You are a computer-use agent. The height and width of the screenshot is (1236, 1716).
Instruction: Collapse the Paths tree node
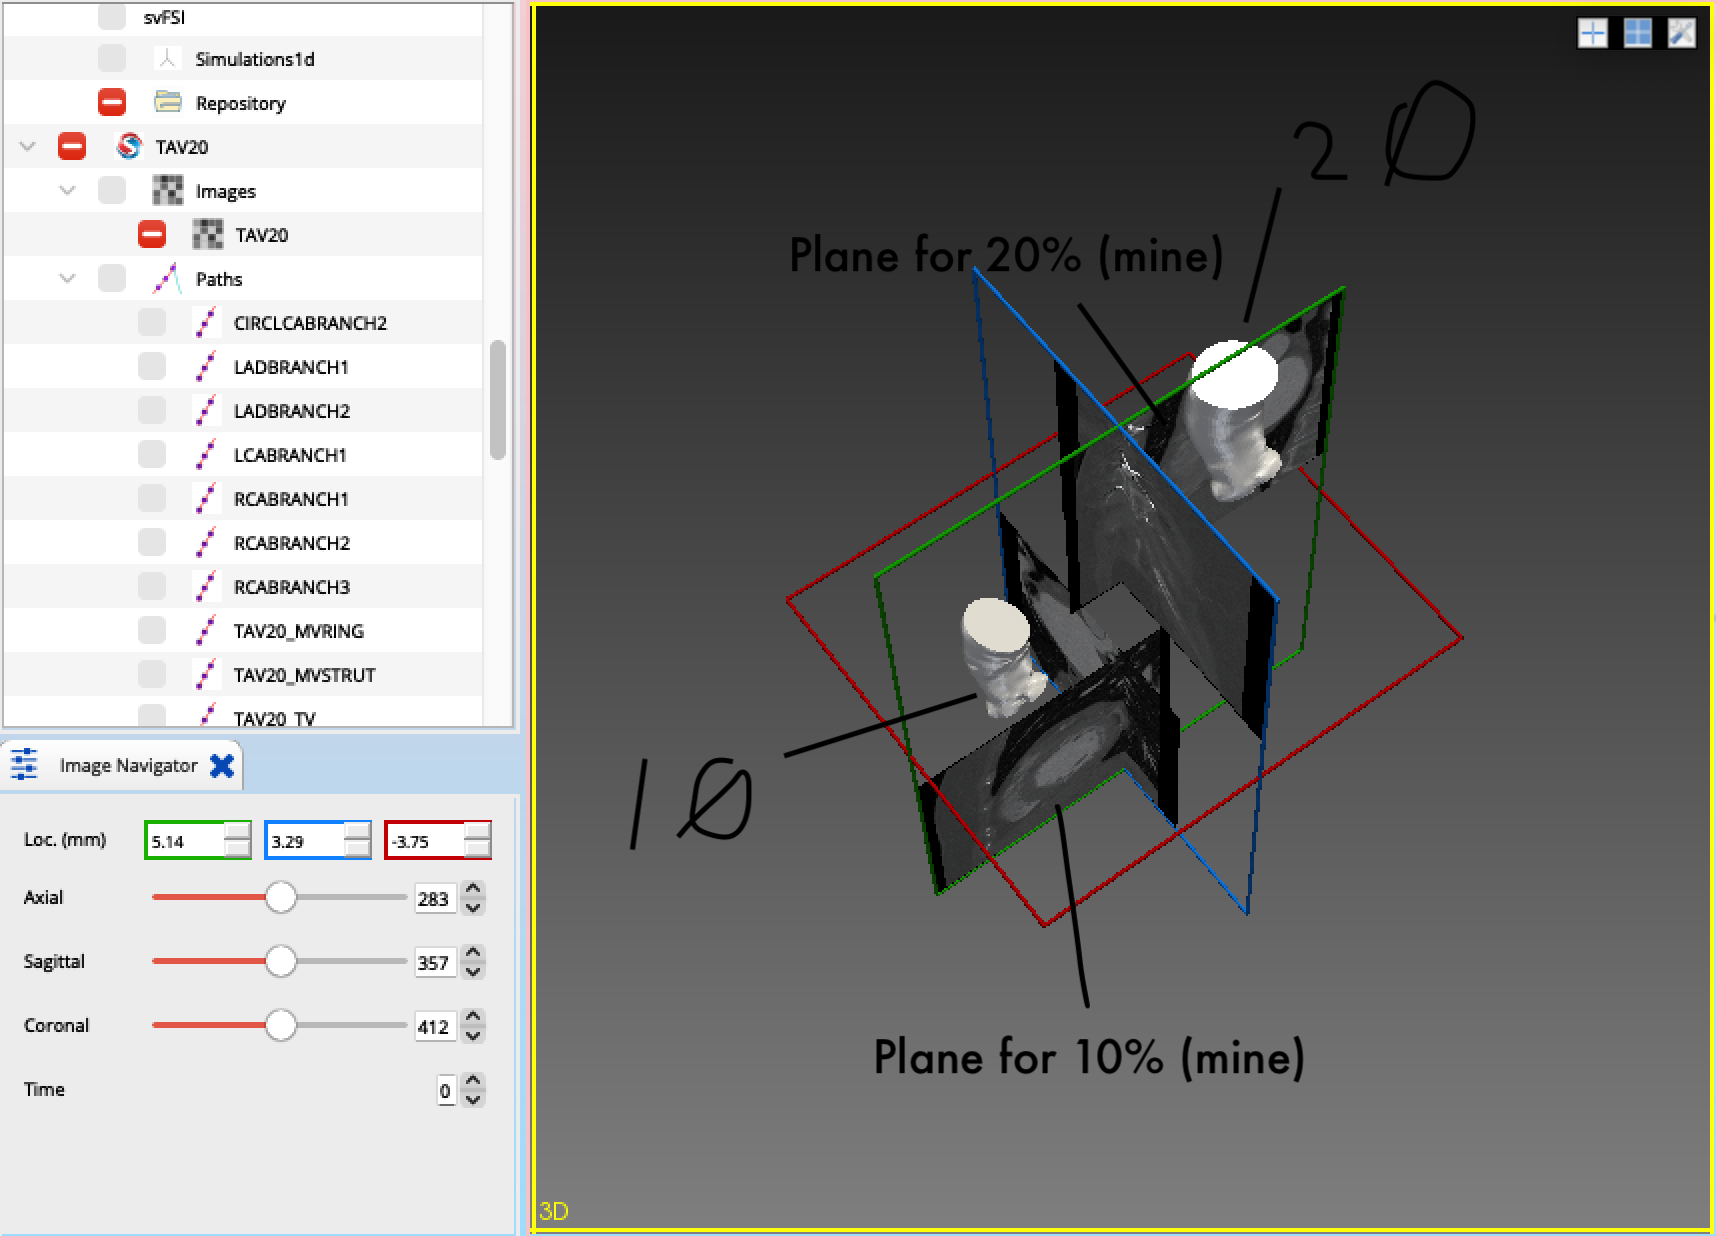[67, 278]
